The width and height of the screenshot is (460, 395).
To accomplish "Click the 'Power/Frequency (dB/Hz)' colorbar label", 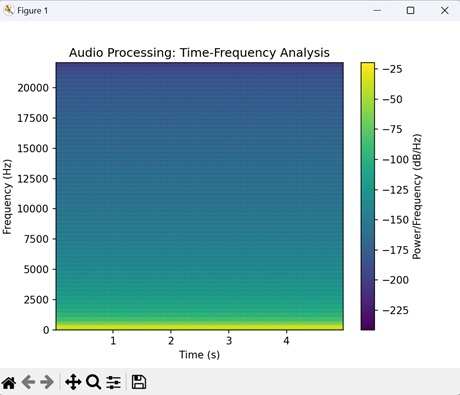I will (x=417, y=197).
